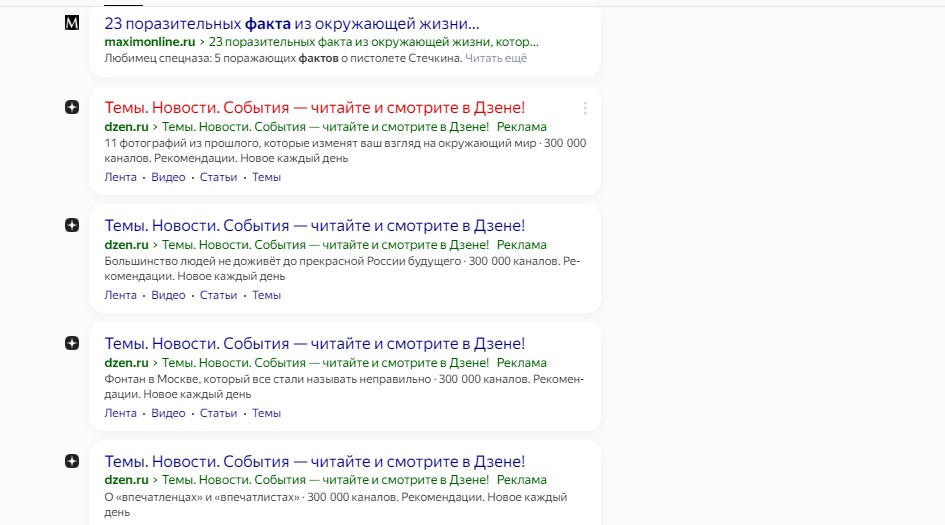Image resolution: width=945 pixels, height=525 pixels.
Task: Open 'Статьи' sitelink under 'Большинство людей' ad
Action: tap(218, 295)
